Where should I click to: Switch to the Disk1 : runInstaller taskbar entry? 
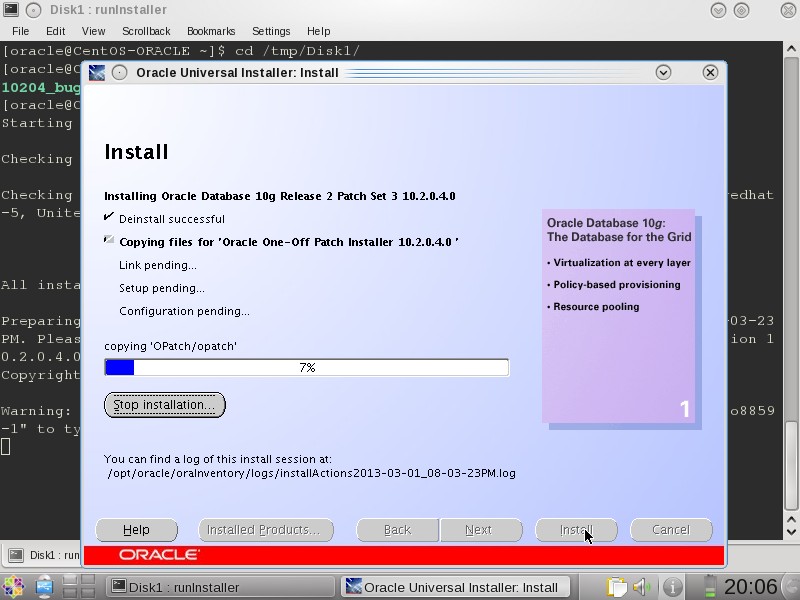(x=220, y=587)
